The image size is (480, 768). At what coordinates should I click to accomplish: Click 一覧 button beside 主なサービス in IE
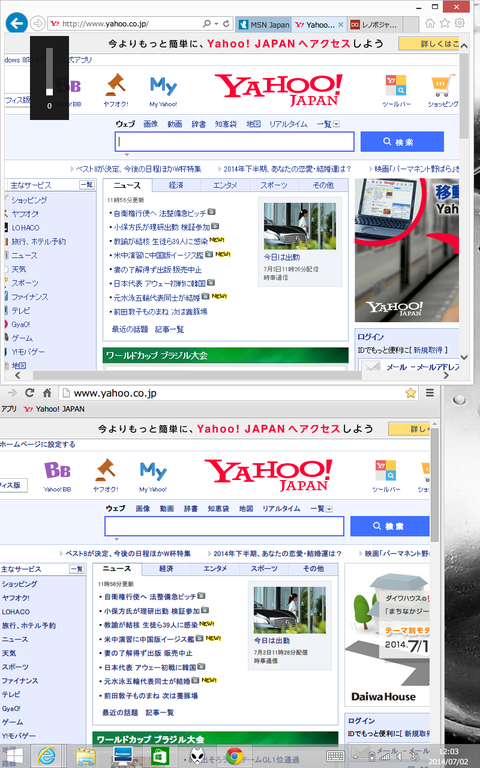[87, 185]
